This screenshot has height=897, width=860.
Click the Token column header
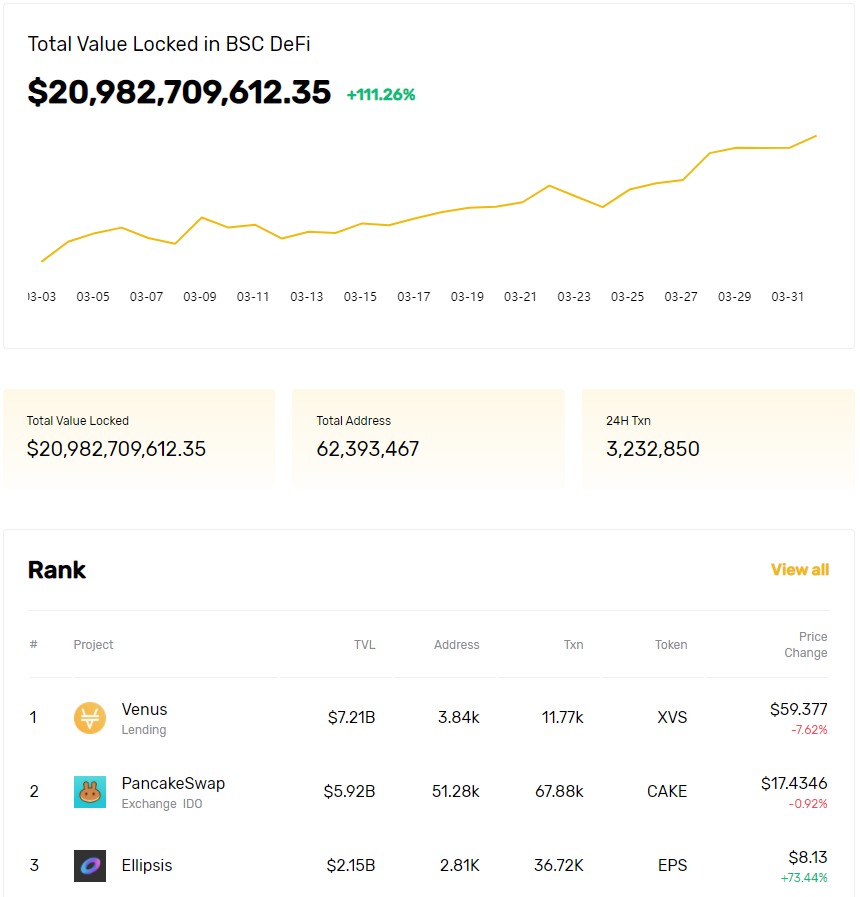[x=671, y=645]
